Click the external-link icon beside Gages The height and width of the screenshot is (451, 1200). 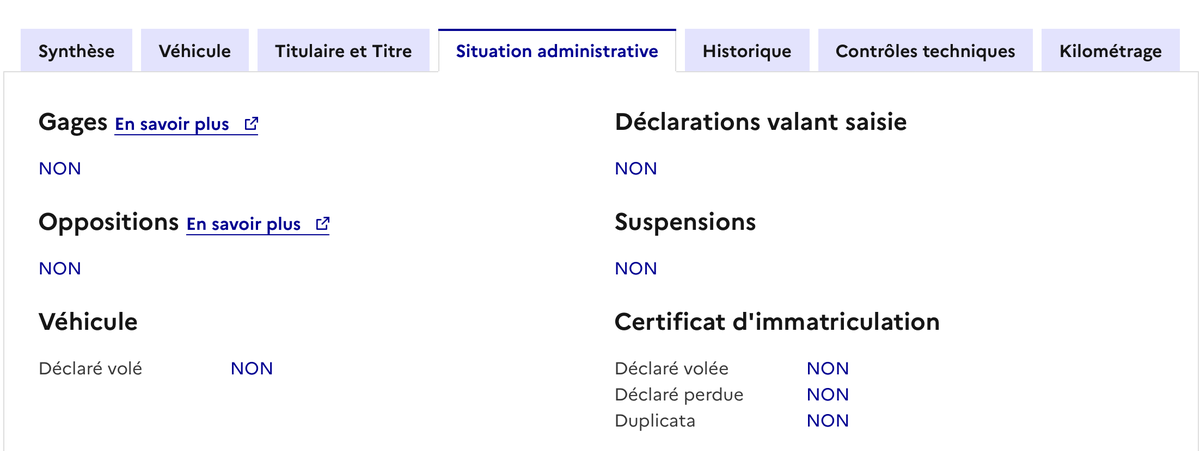(x=251, y=125)
